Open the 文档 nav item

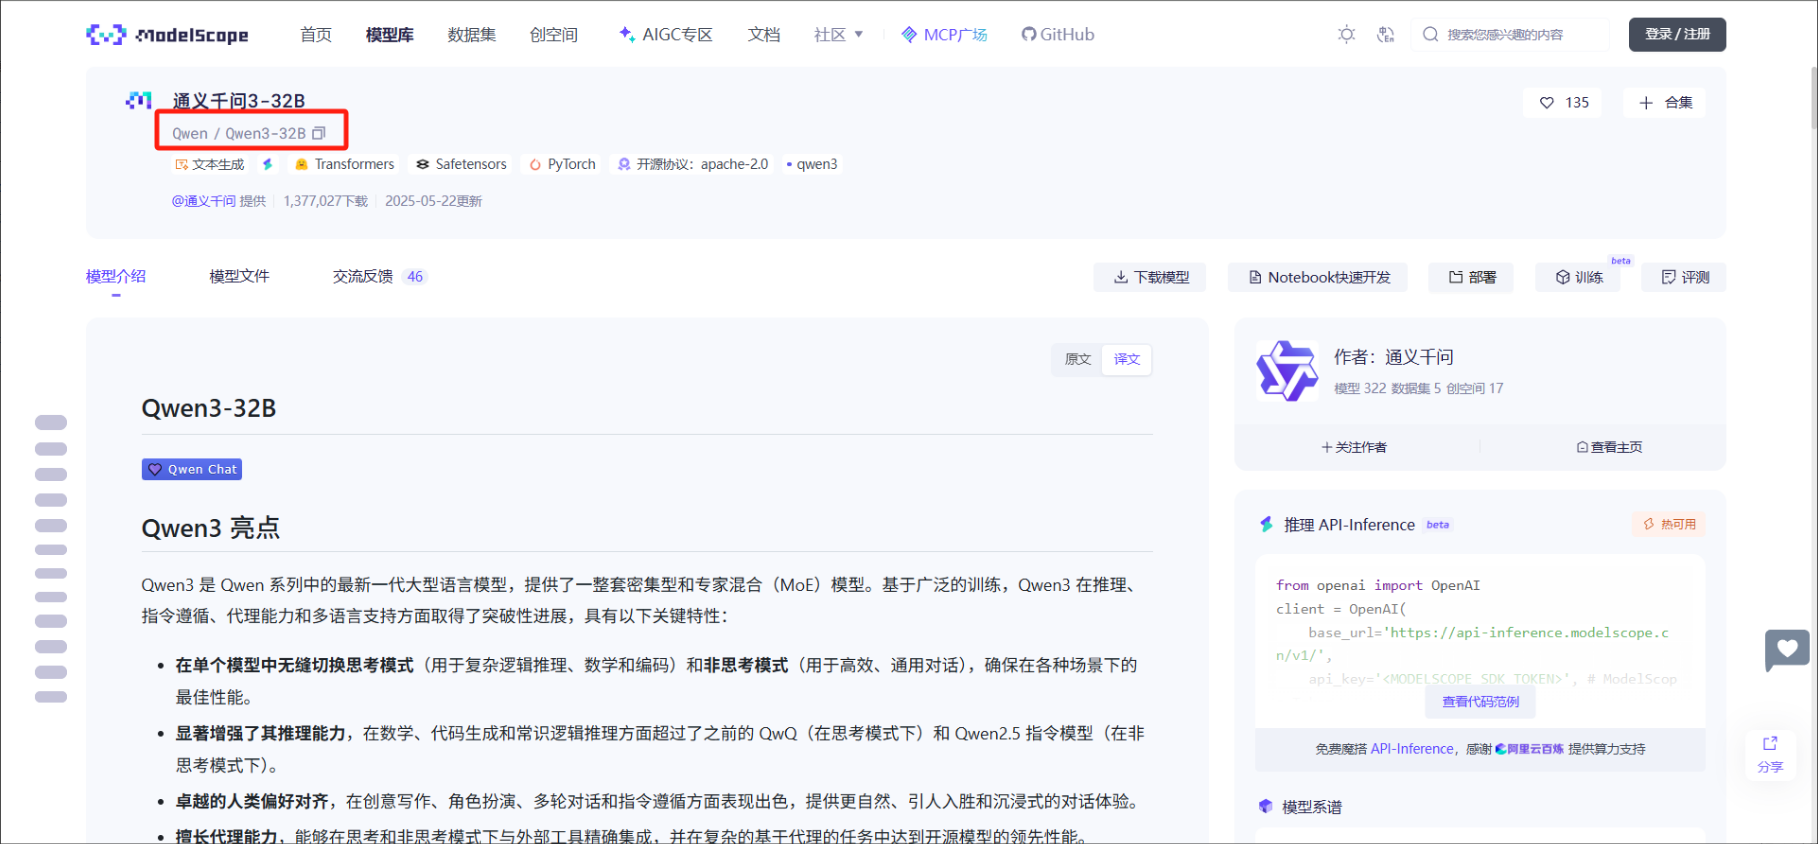tap(764, 34)
